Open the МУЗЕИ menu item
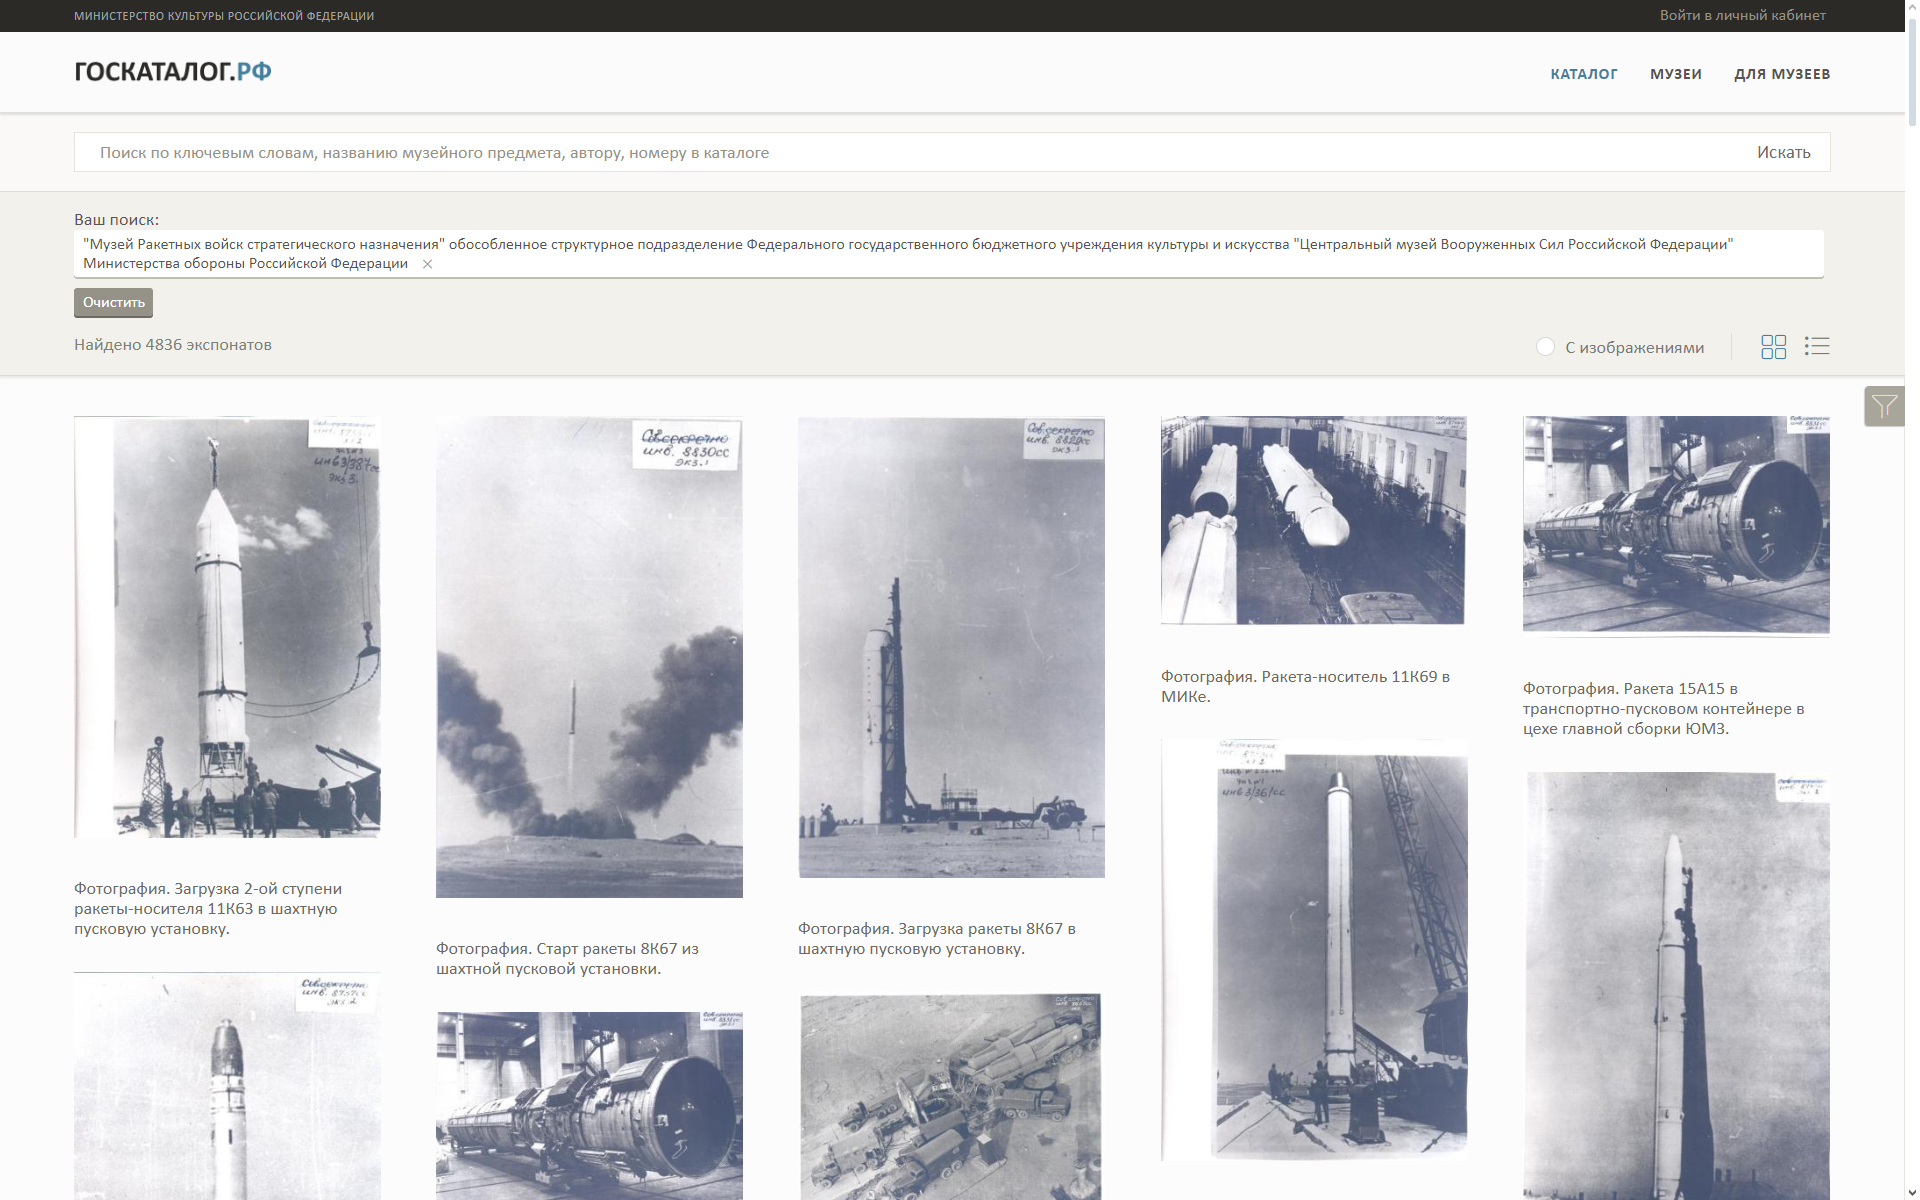Image resolution: width=1920 pixels, height=1200 pixels. coord(1675,74)
